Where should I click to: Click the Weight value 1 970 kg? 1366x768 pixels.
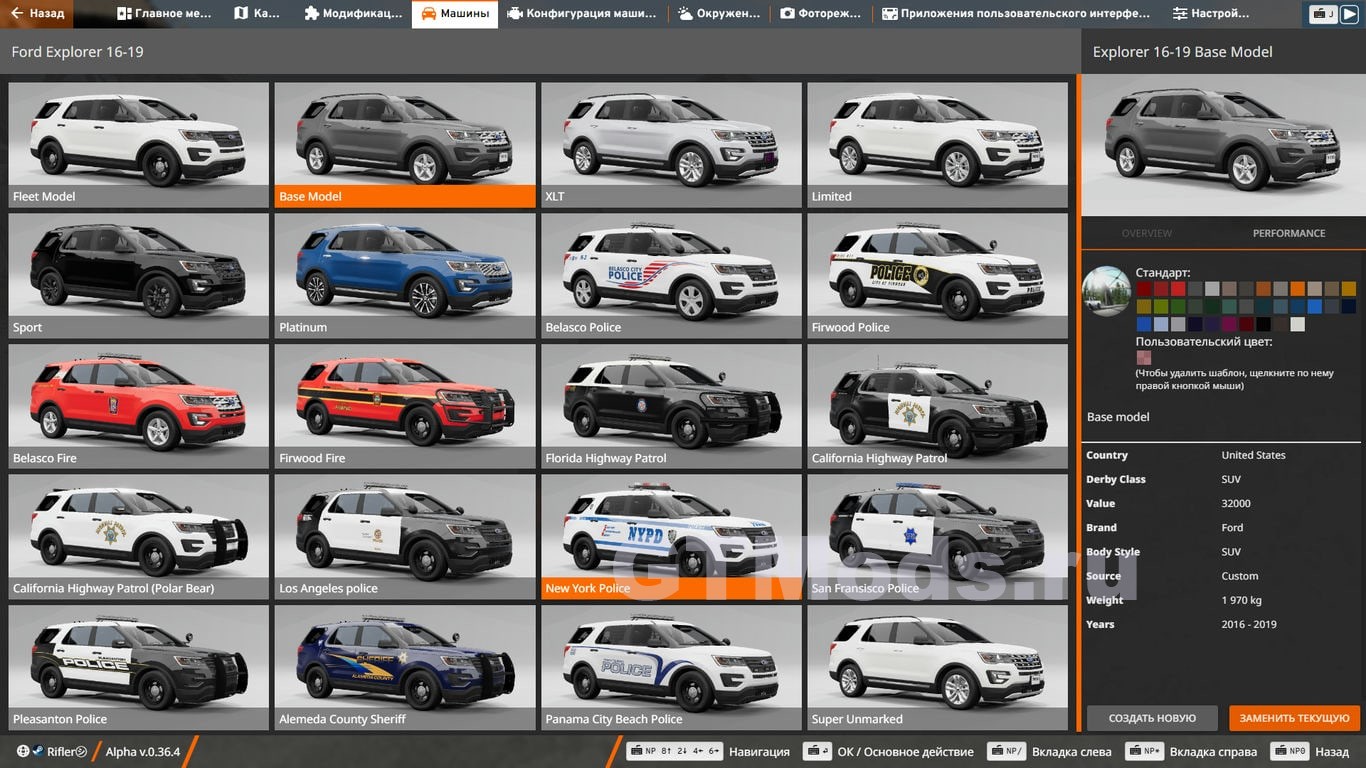pyautogui.click(x=1242, y=600)
